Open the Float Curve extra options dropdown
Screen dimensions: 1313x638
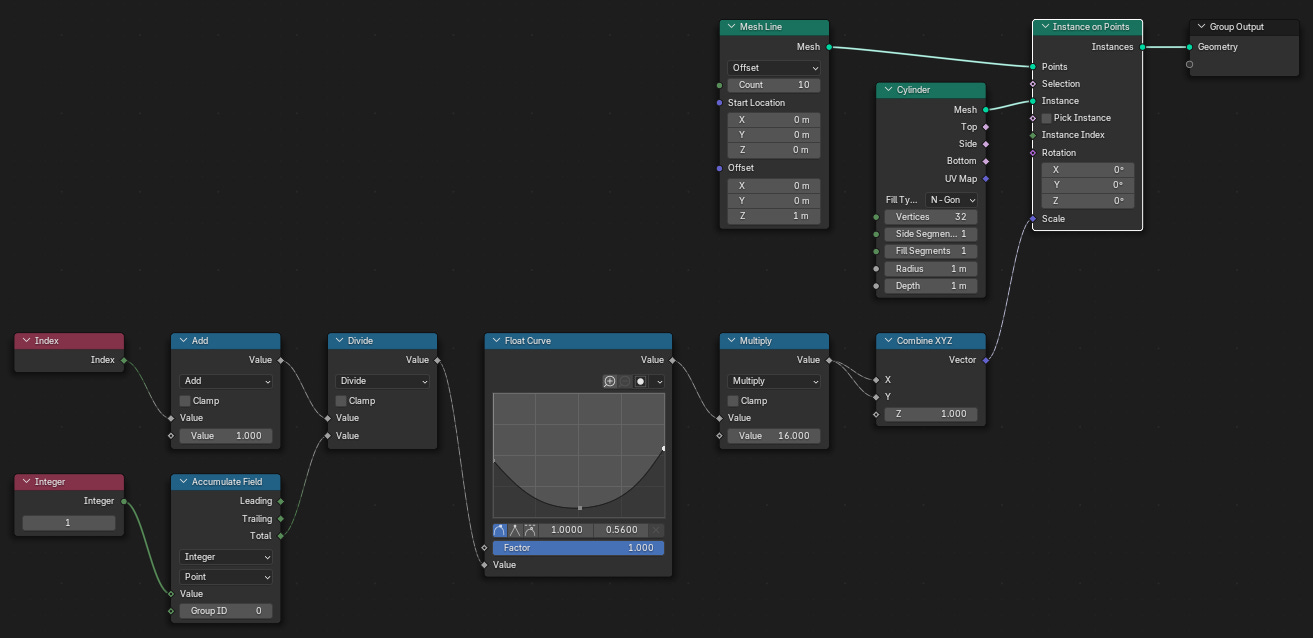659,382
